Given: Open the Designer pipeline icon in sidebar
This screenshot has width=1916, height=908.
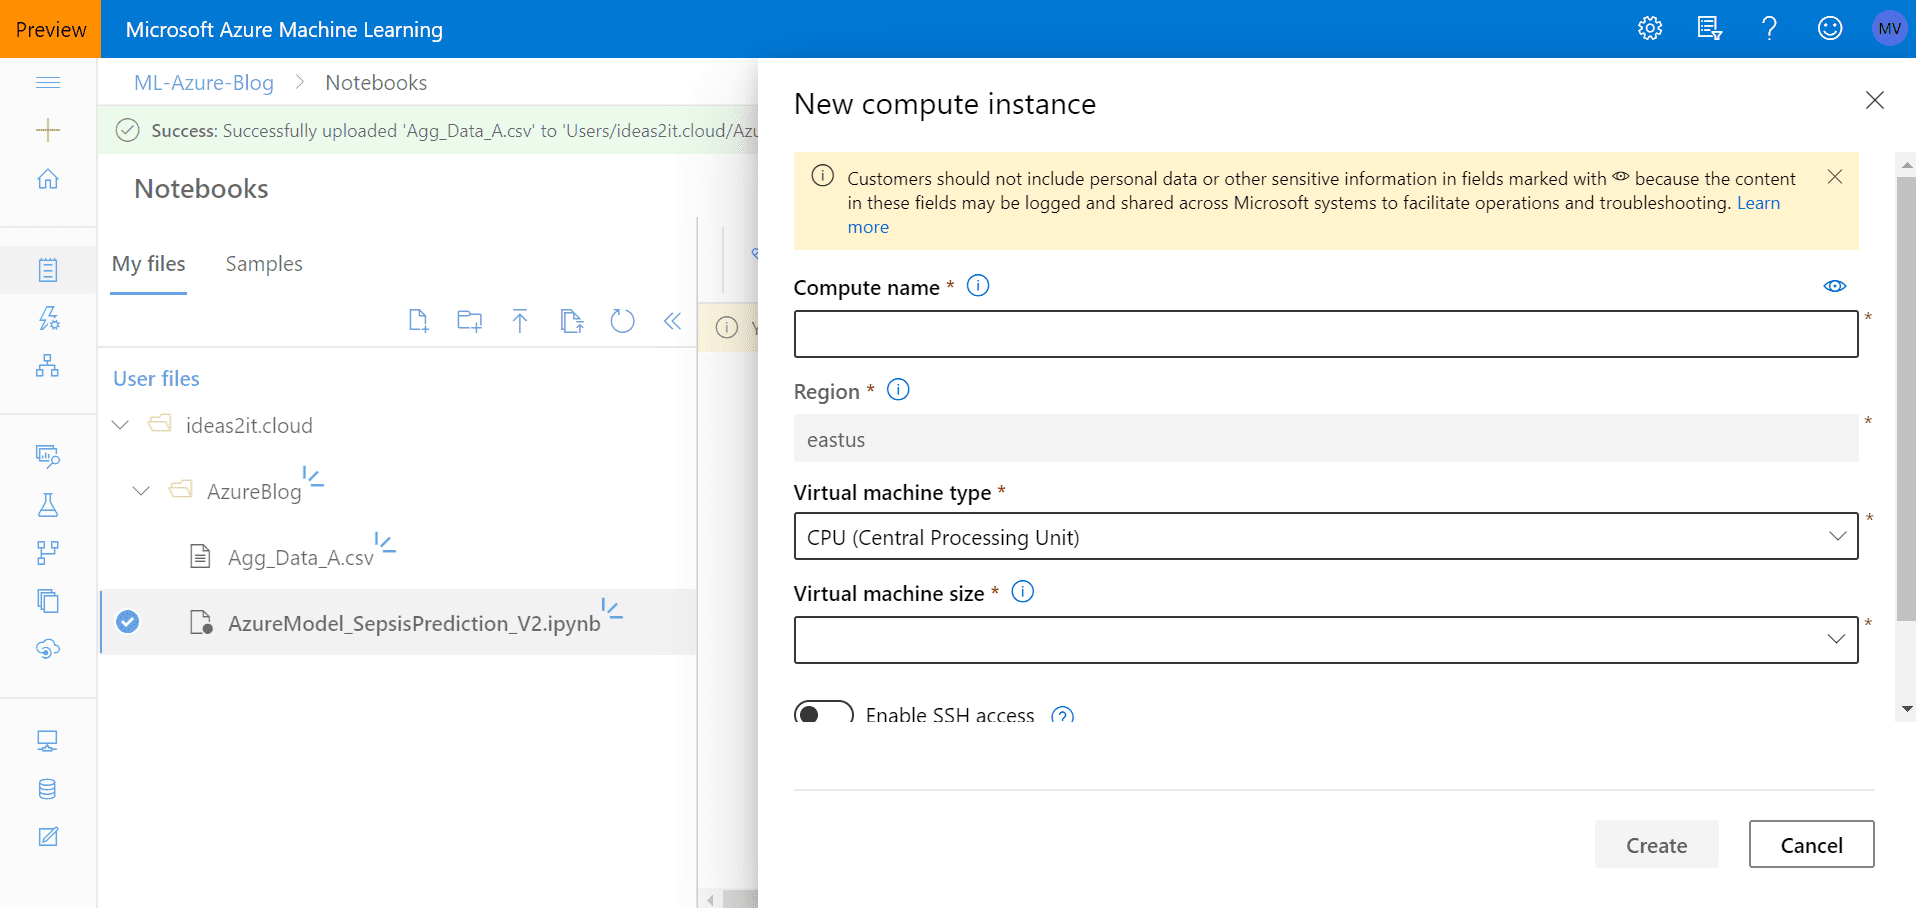Looking at the screenshot, I should [48, 366].
